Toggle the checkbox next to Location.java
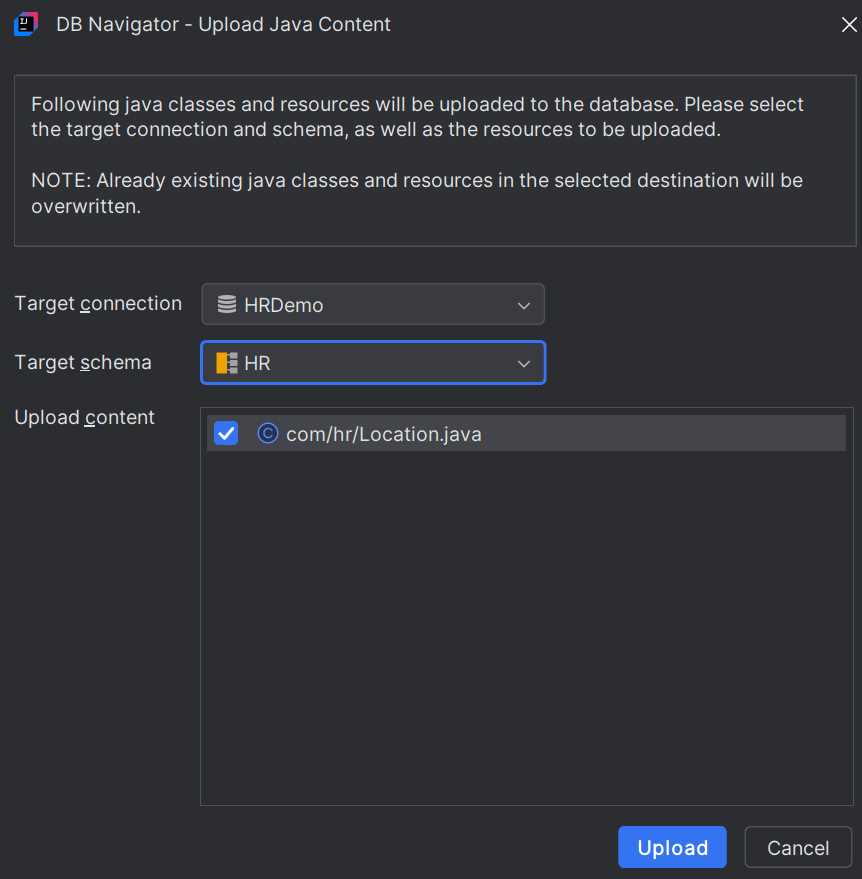This screenshot has width=862, height=879. [x=224, y=433]
